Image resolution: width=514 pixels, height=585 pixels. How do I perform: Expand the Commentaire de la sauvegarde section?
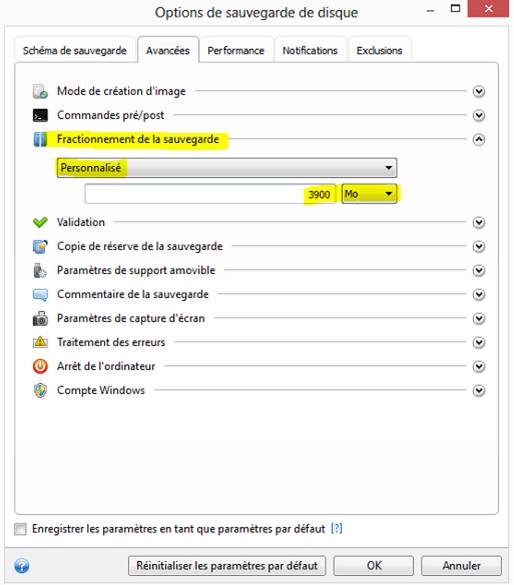(479, 295)
